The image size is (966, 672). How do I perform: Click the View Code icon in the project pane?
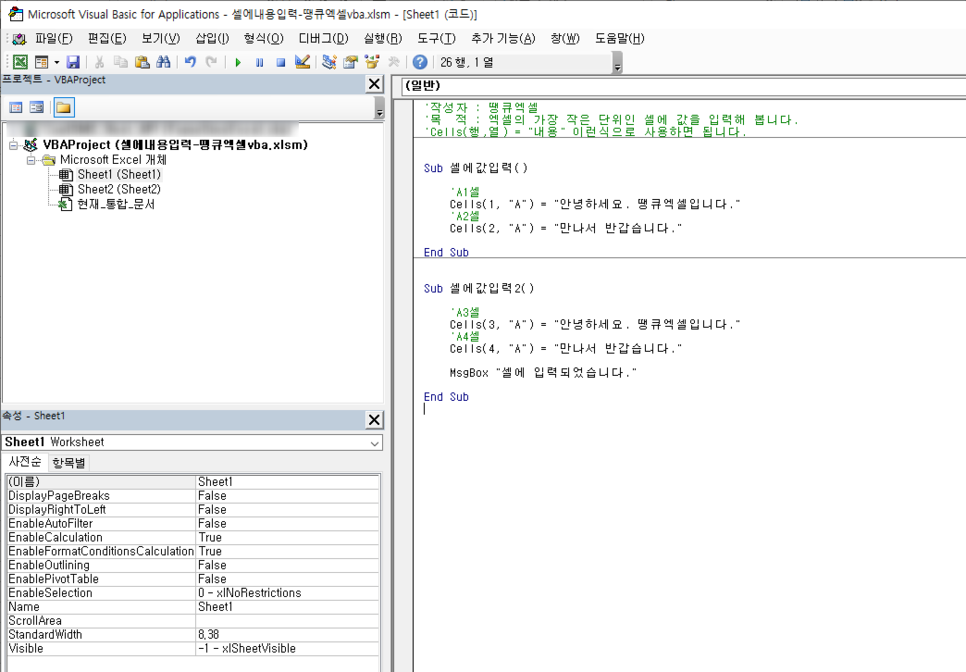coord(16,108)
